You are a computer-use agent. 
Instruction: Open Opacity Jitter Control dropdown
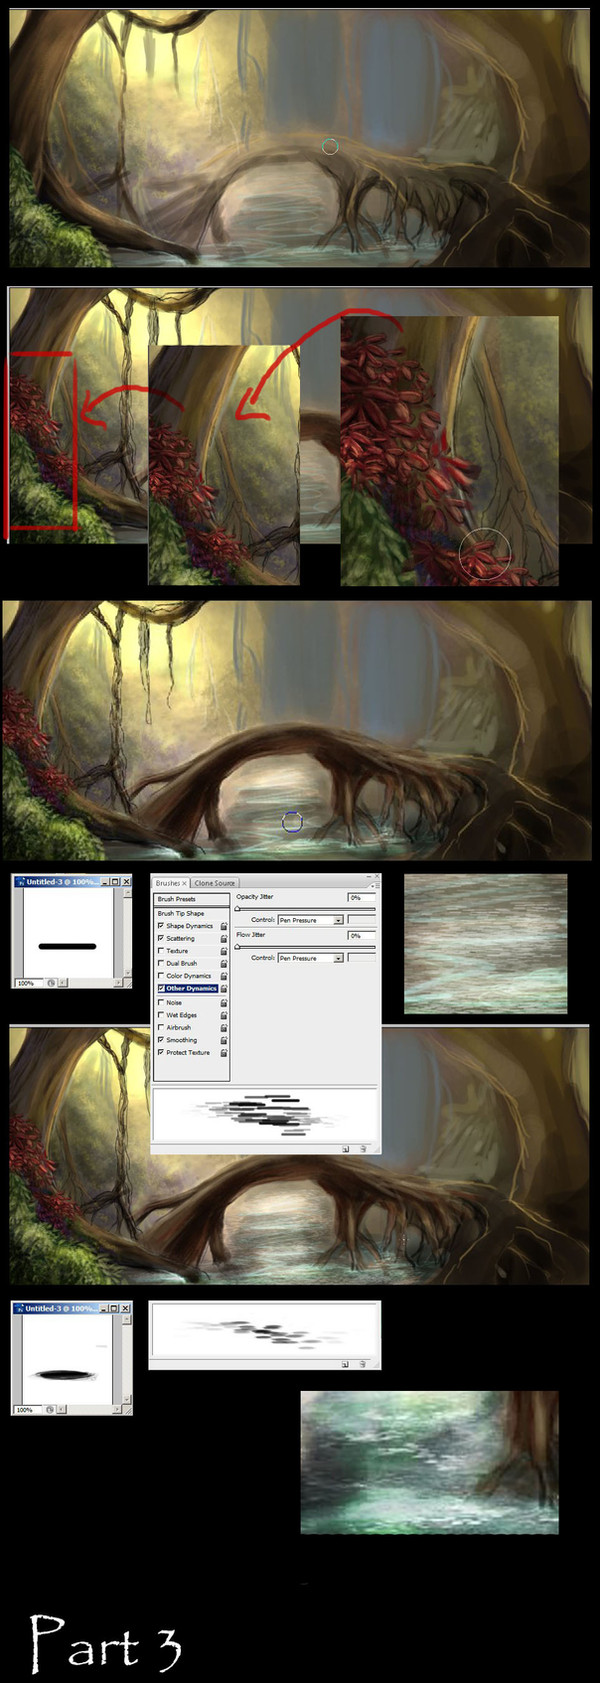point(310,920)
